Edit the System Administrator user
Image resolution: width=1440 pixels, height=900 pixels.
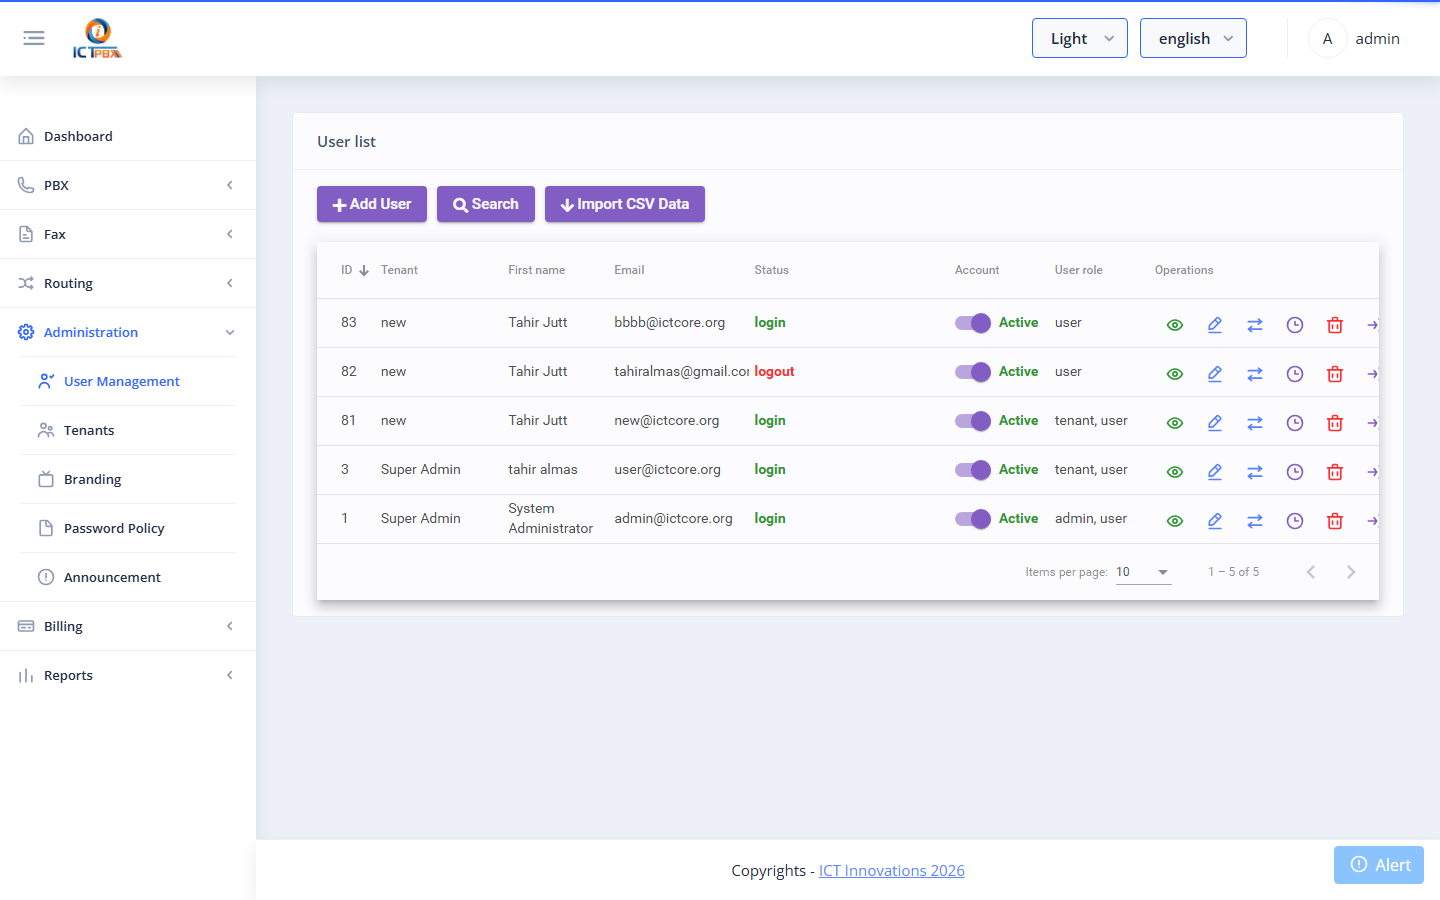tap(1215, 521)
